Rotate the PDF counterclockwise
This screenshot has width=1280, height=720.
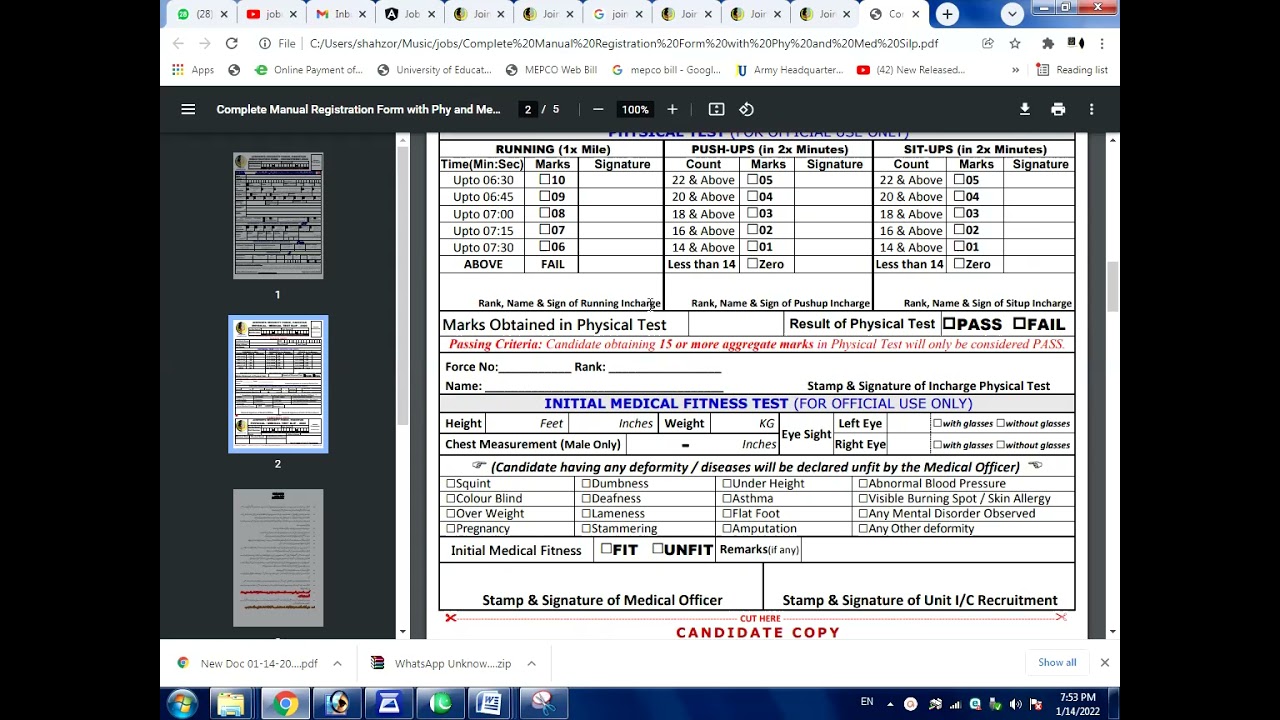pyautogui.click(x=746, y=109)
